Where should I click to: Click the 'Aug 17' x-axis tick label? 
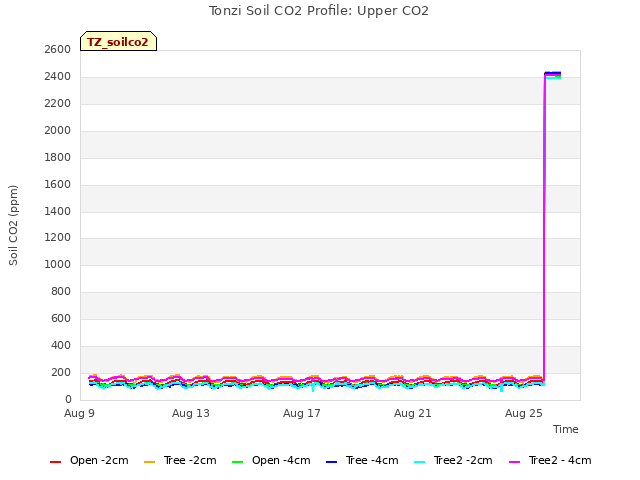pos(302,413)
